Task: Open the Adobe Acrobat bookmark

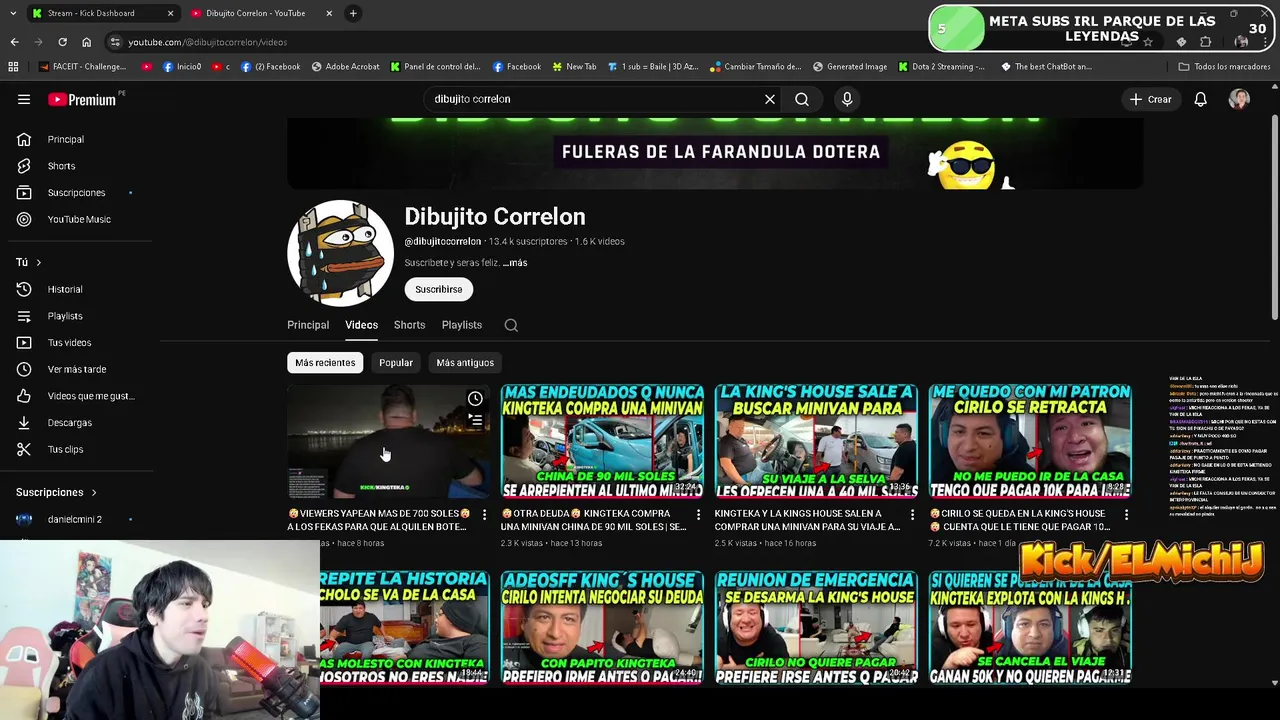Action: [346, 67]
